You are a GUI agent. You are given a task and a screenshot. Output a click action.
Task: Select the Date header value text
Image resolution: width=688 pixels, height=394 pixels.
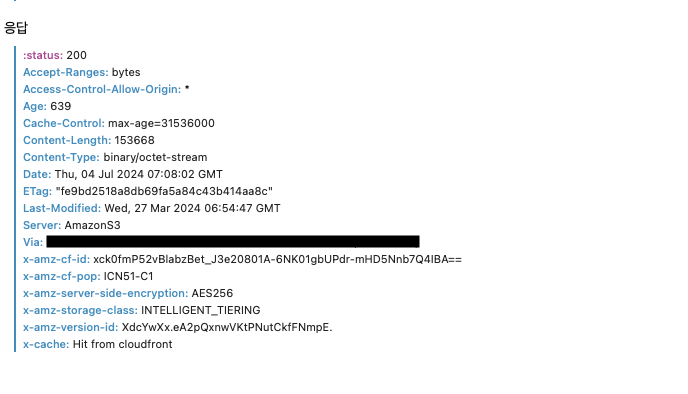pos(139,174)
